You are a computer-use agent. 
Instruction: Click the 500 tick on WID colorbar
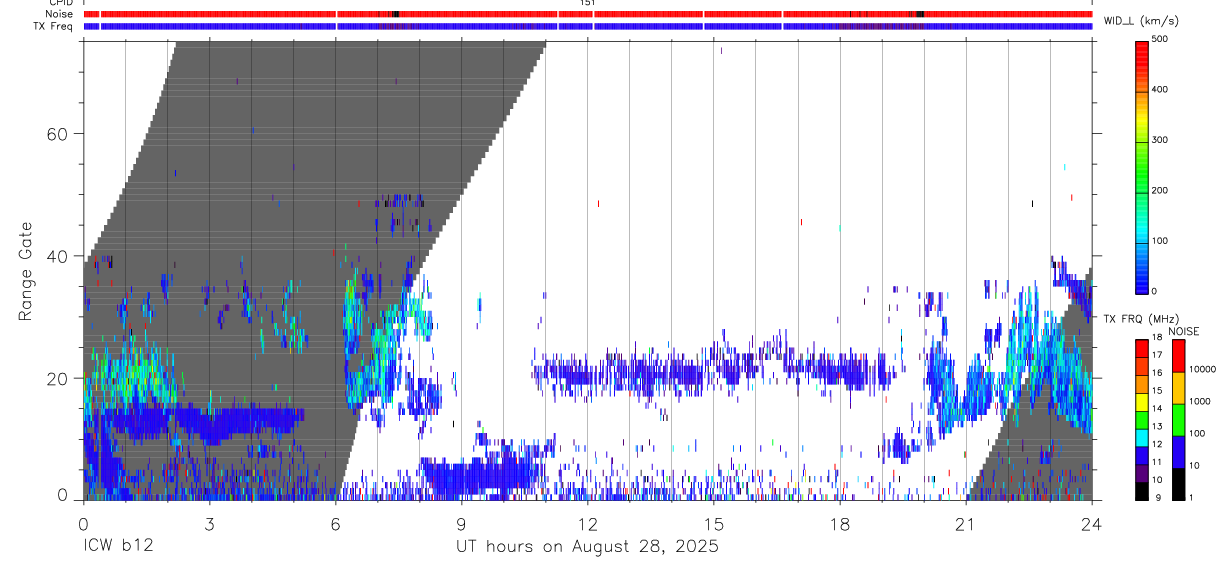pyautogui.click(x=1160, y=39)
